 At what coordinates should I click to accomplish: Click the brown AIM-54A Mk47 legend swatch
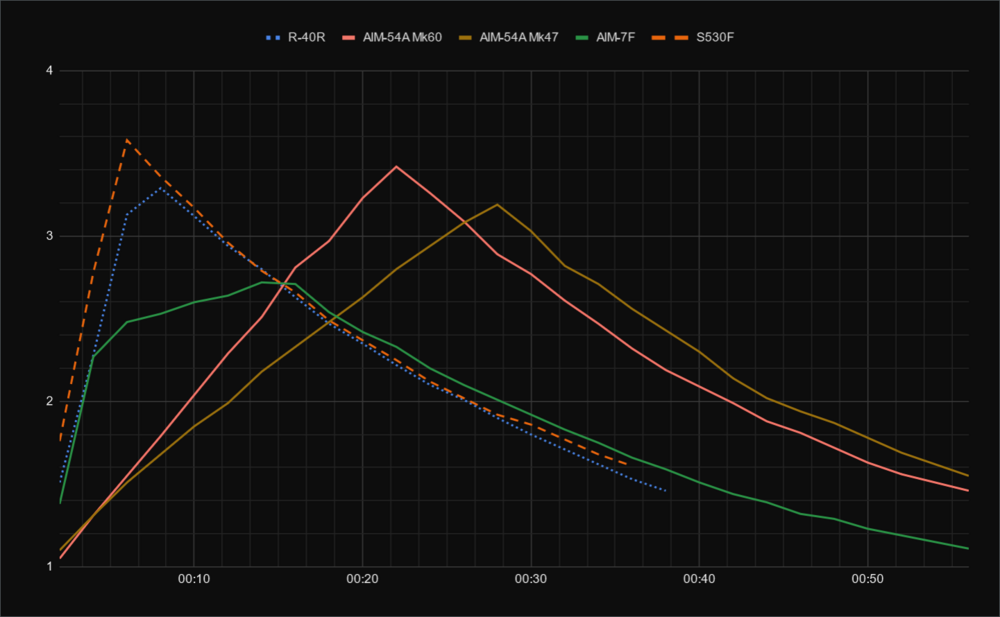pos(466,38)
